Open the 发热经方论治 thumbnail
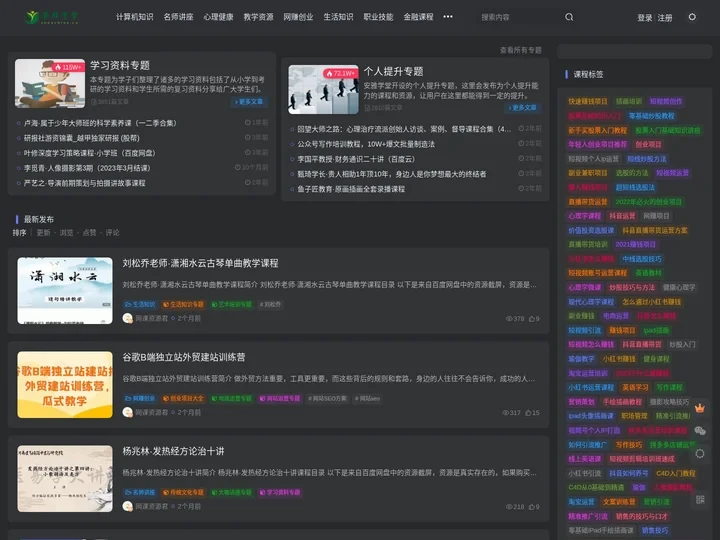This screenshot has height=540, width=720. (65, 478)
